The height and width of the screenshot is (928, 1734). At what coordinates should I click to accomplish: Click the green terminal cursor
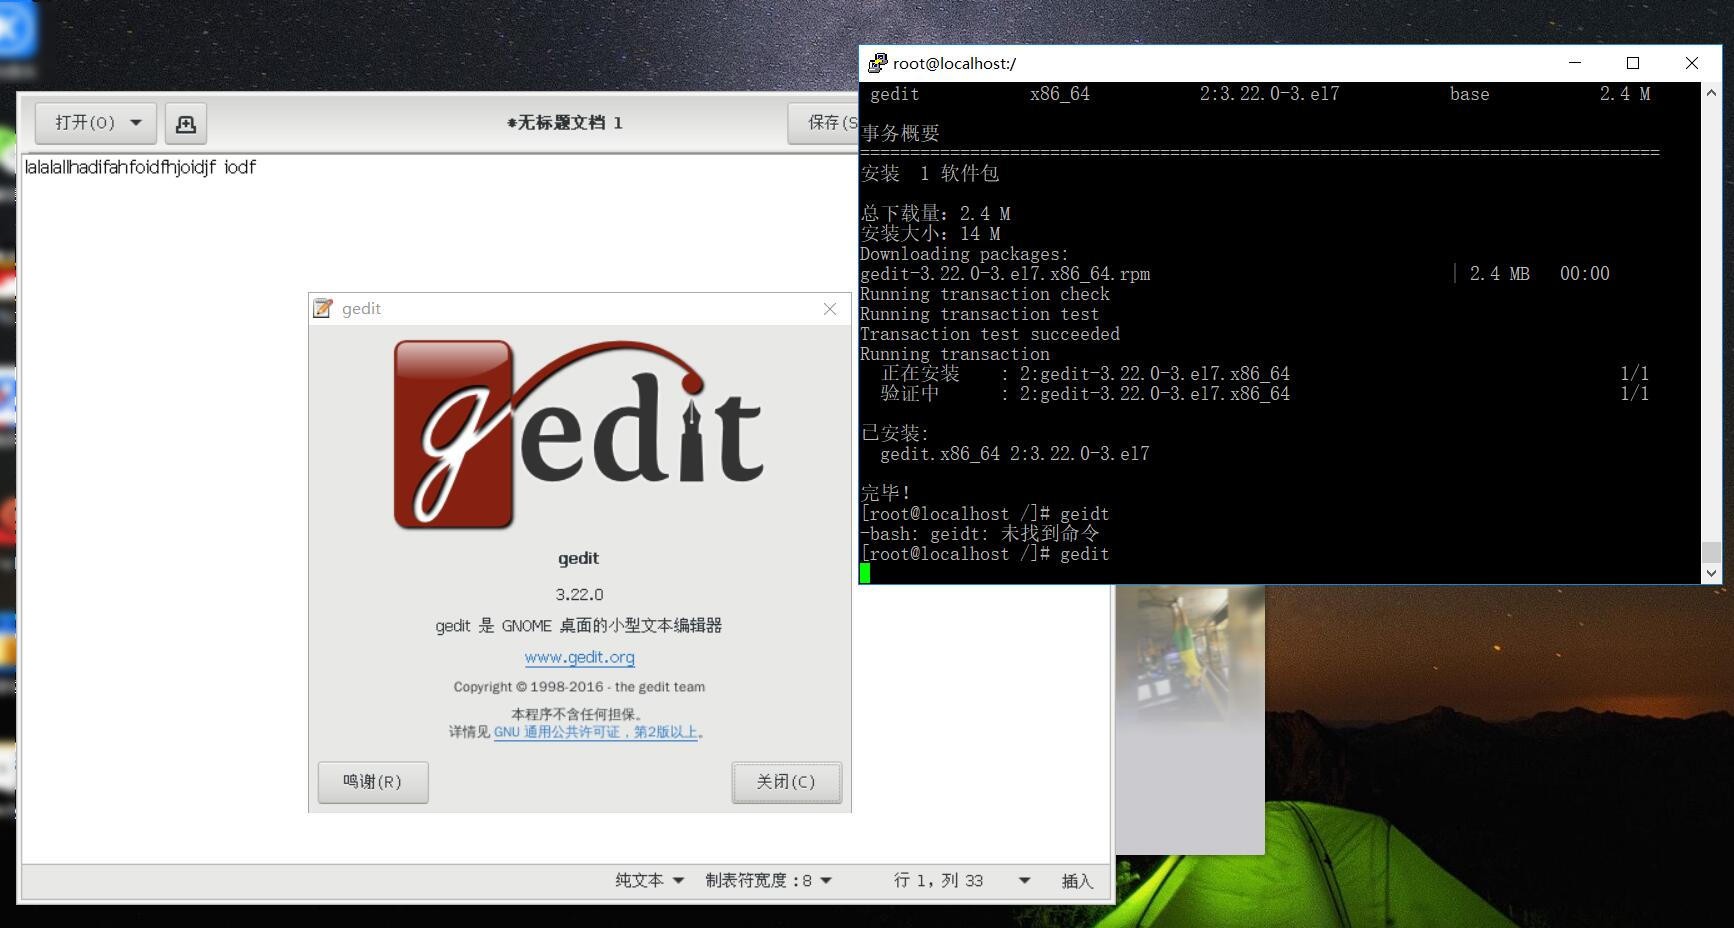point(865,573)
